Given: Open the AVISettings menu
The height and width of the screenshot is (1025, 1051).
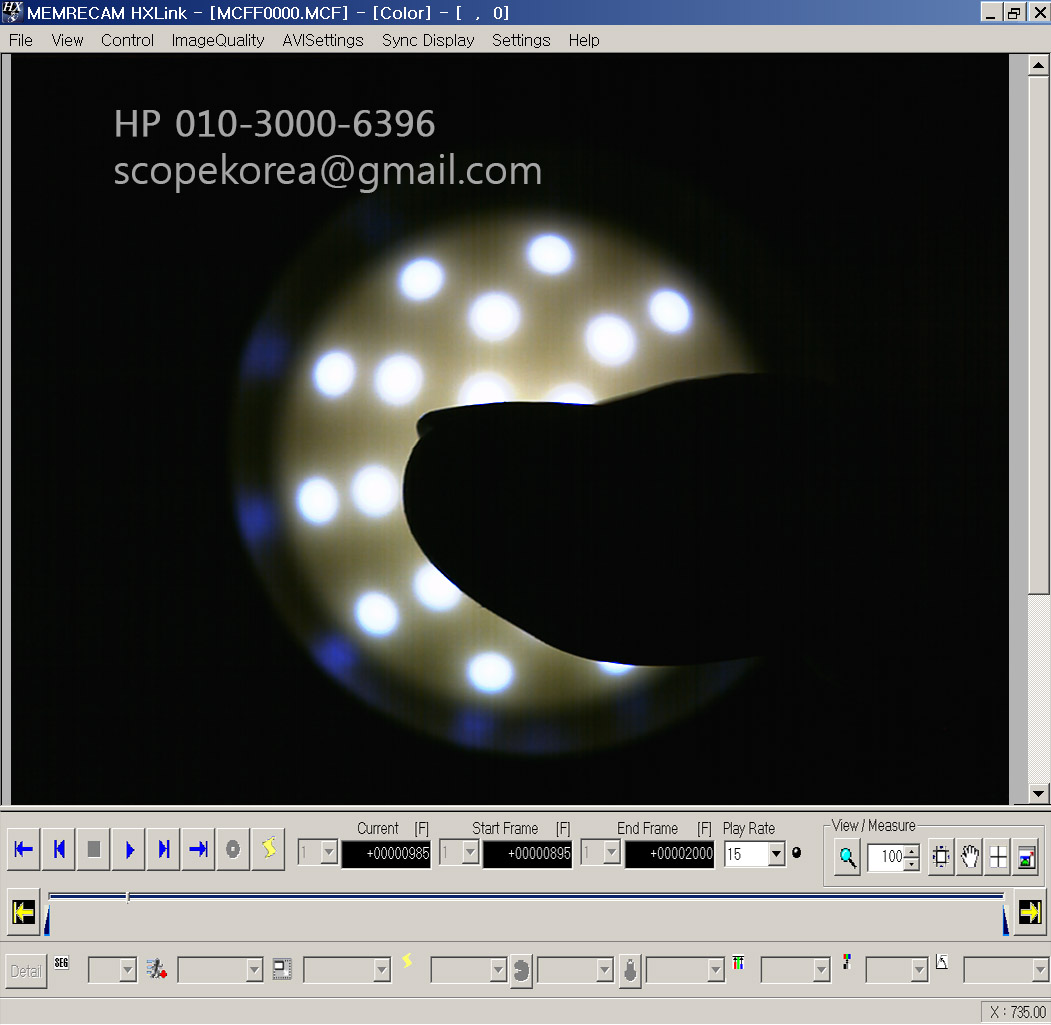Looking at the screenshot, I should [x=323, y=40].
